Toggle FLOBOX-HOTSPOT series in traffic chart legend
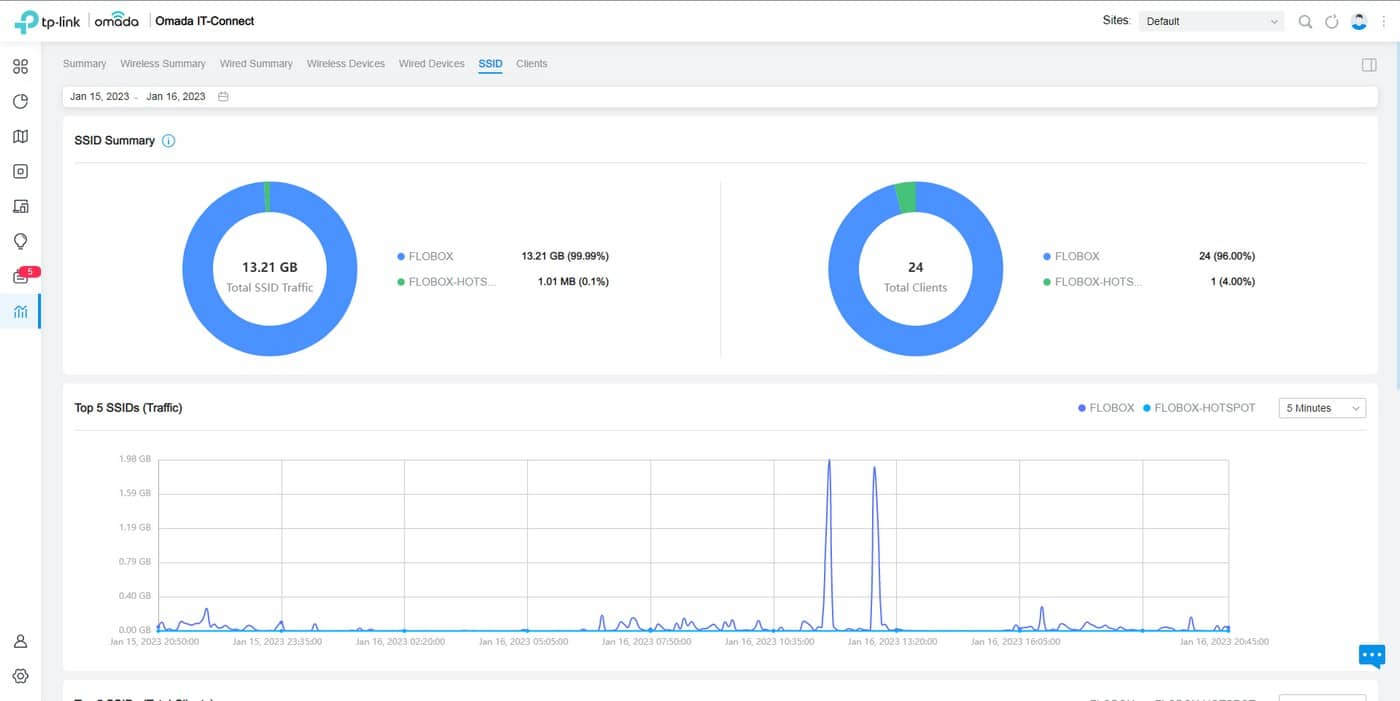The image size is (1400, 701). click(x=1198, y=408)
